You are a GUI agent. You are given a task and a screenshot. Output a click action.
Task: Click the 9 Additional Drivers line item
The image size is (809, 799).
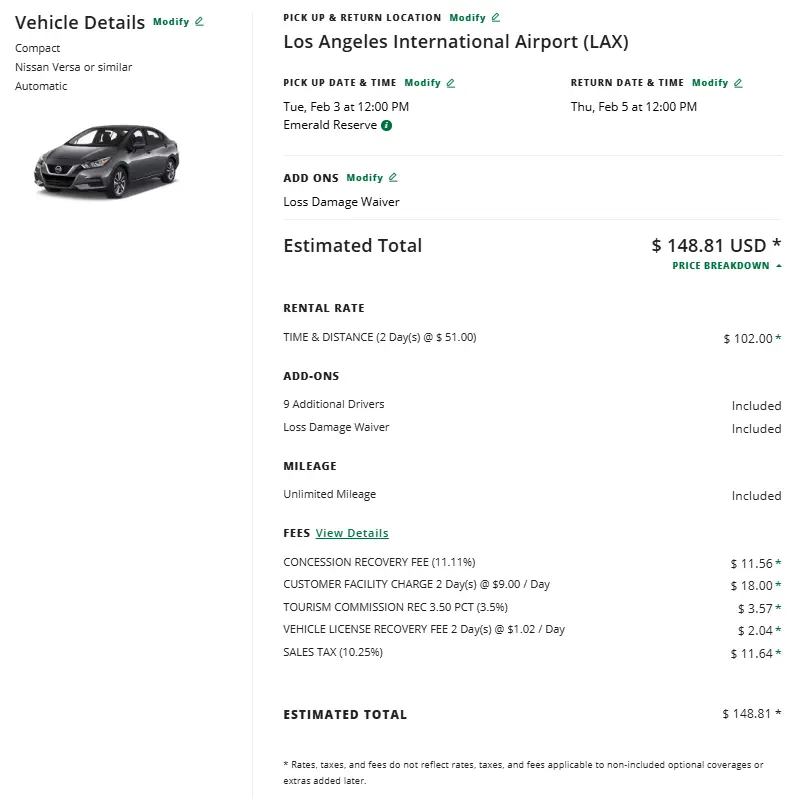pyautogui.click(x=334, y=405)
